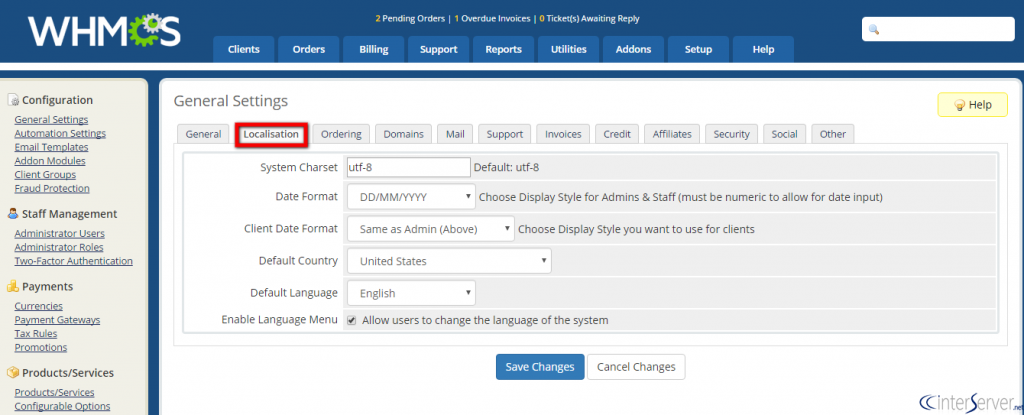
Task: Open Automation Settings sidebar link
Action: pos(60,133)
